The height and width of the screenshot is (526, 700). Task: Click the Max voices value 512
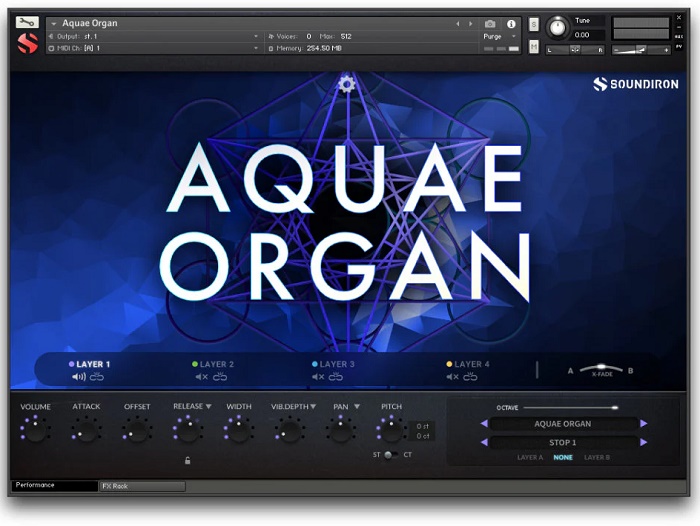[346, 36]
